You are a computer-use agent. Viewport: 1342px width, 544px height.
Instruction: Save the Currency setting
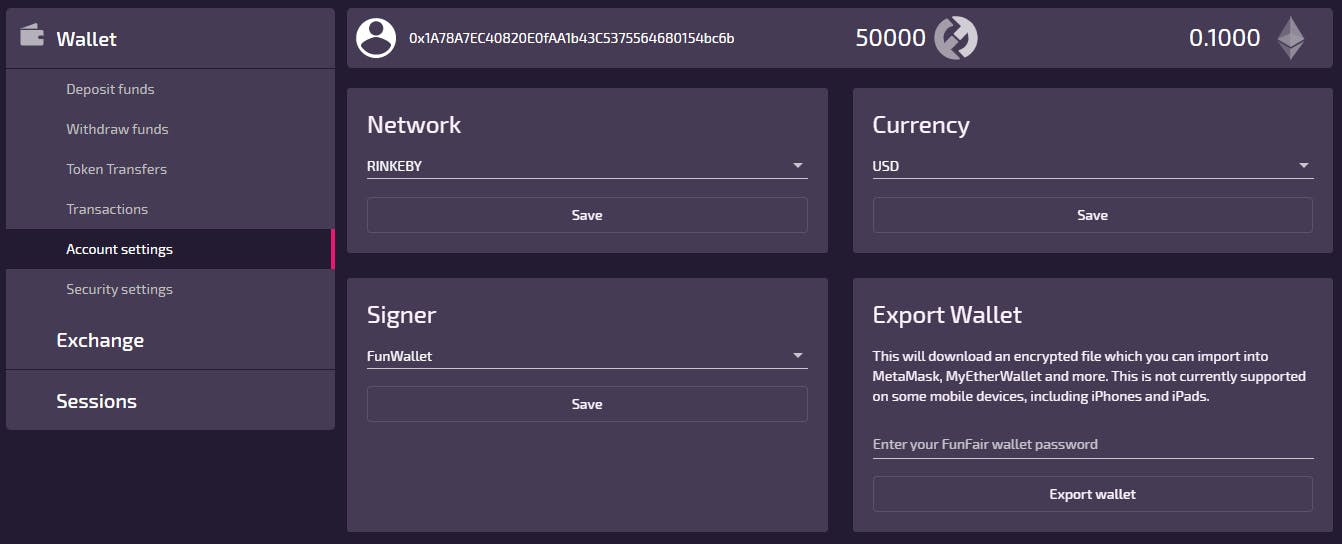click(x=1092, y=215)
